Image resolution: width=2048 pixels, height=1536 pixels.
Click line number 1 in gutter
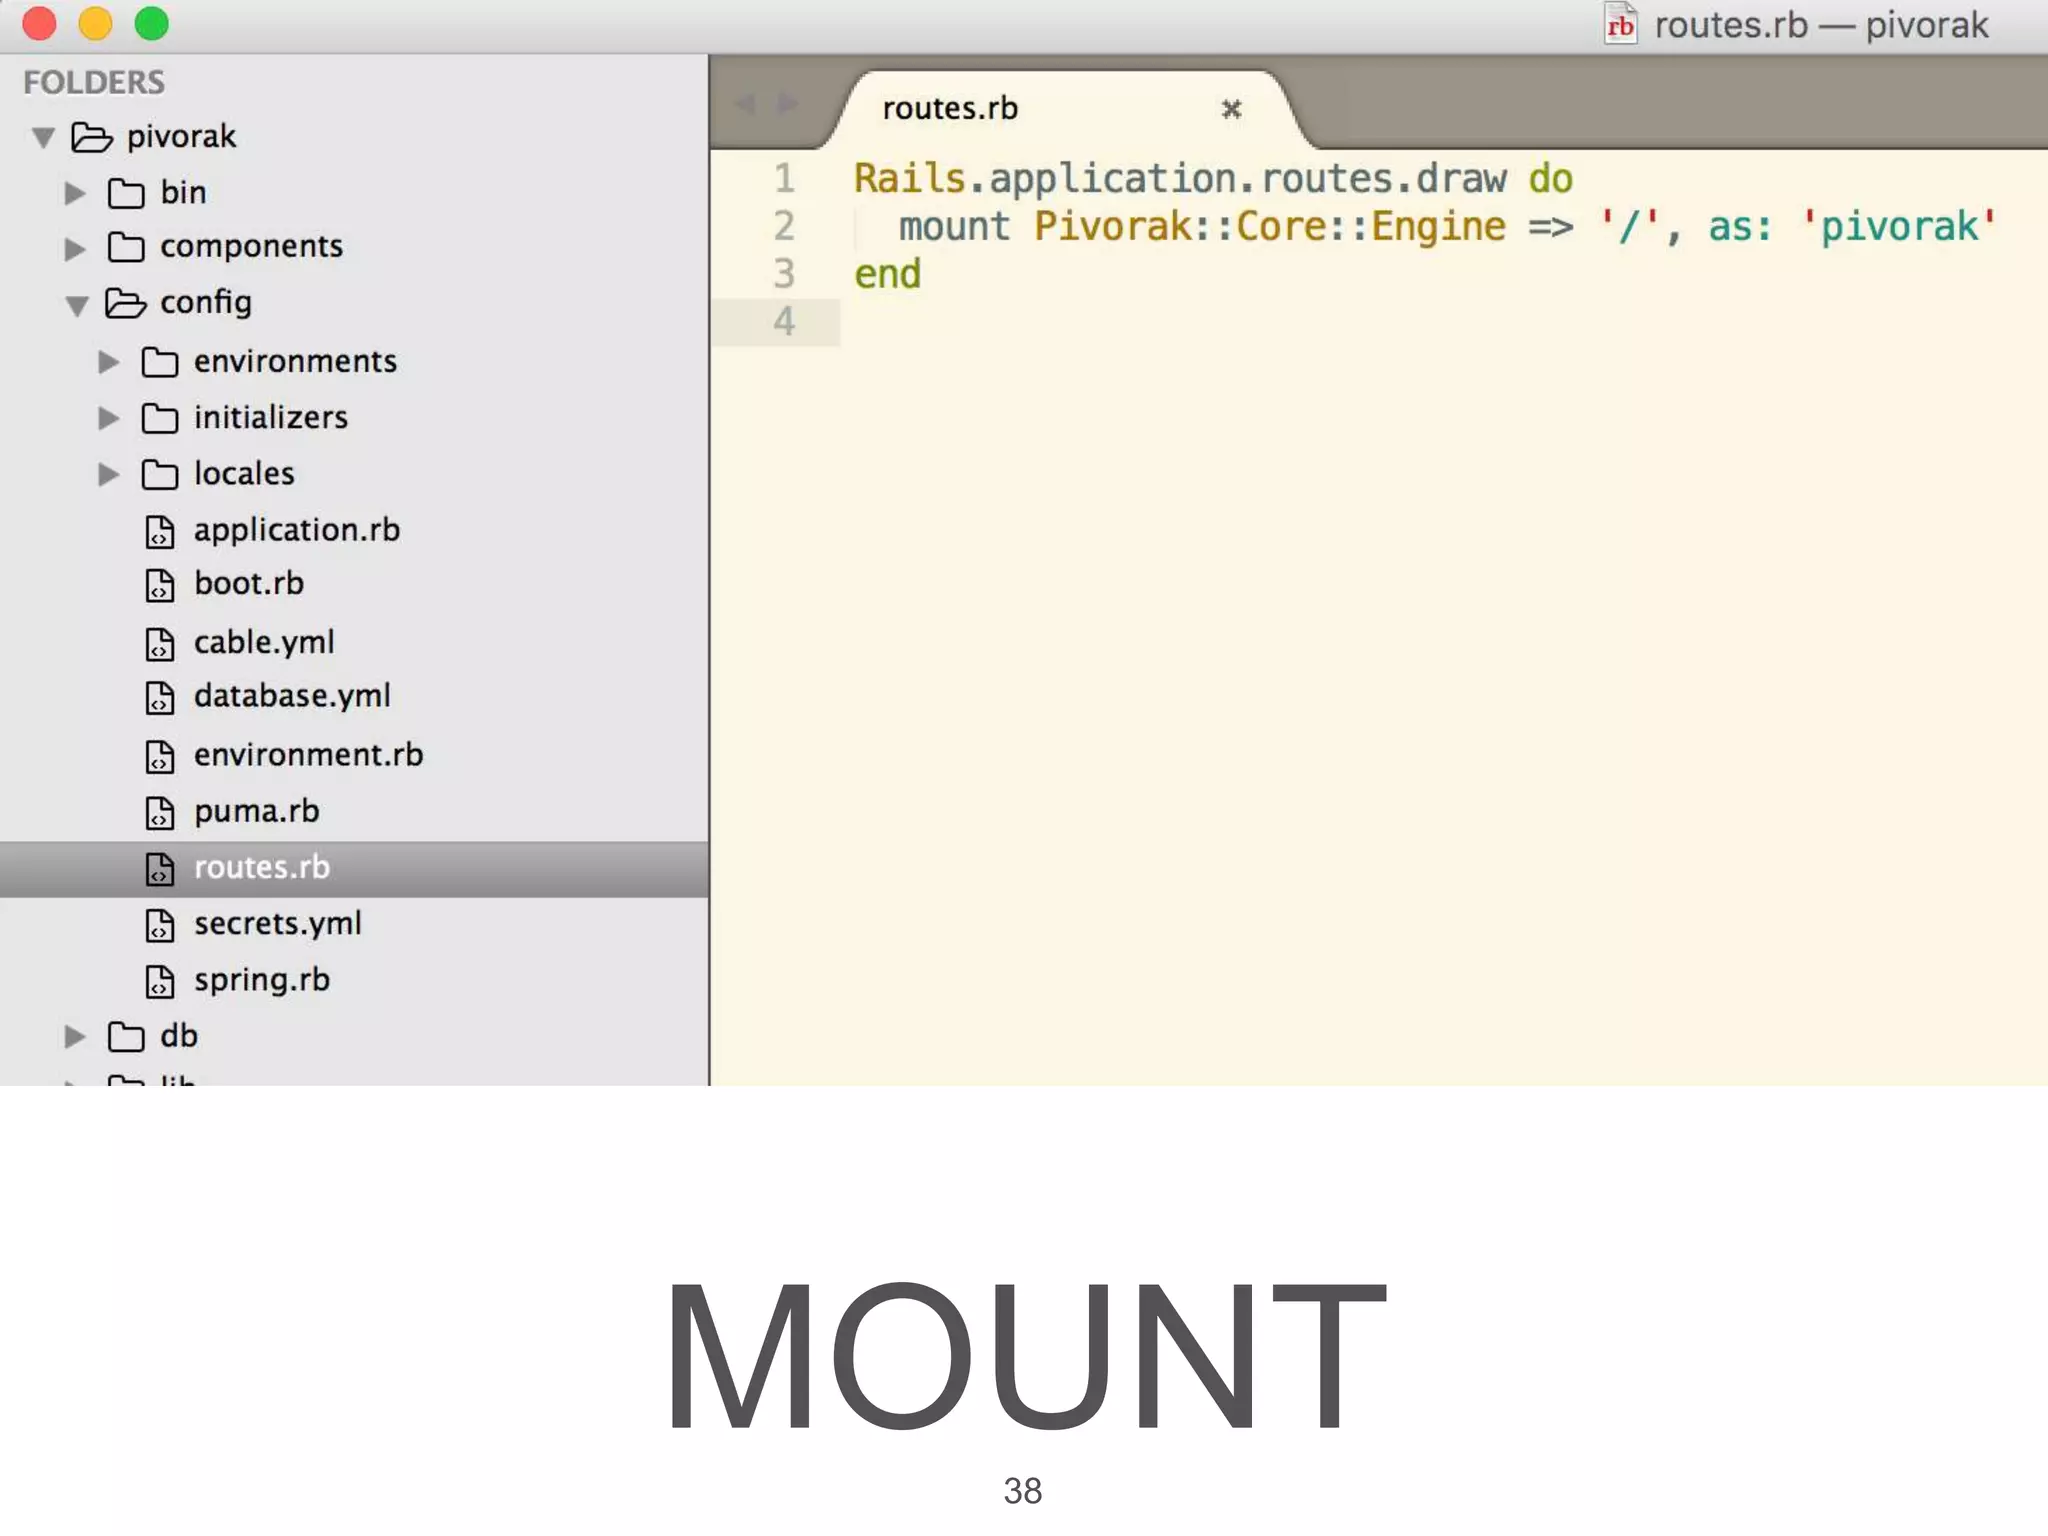click(784, 179)
